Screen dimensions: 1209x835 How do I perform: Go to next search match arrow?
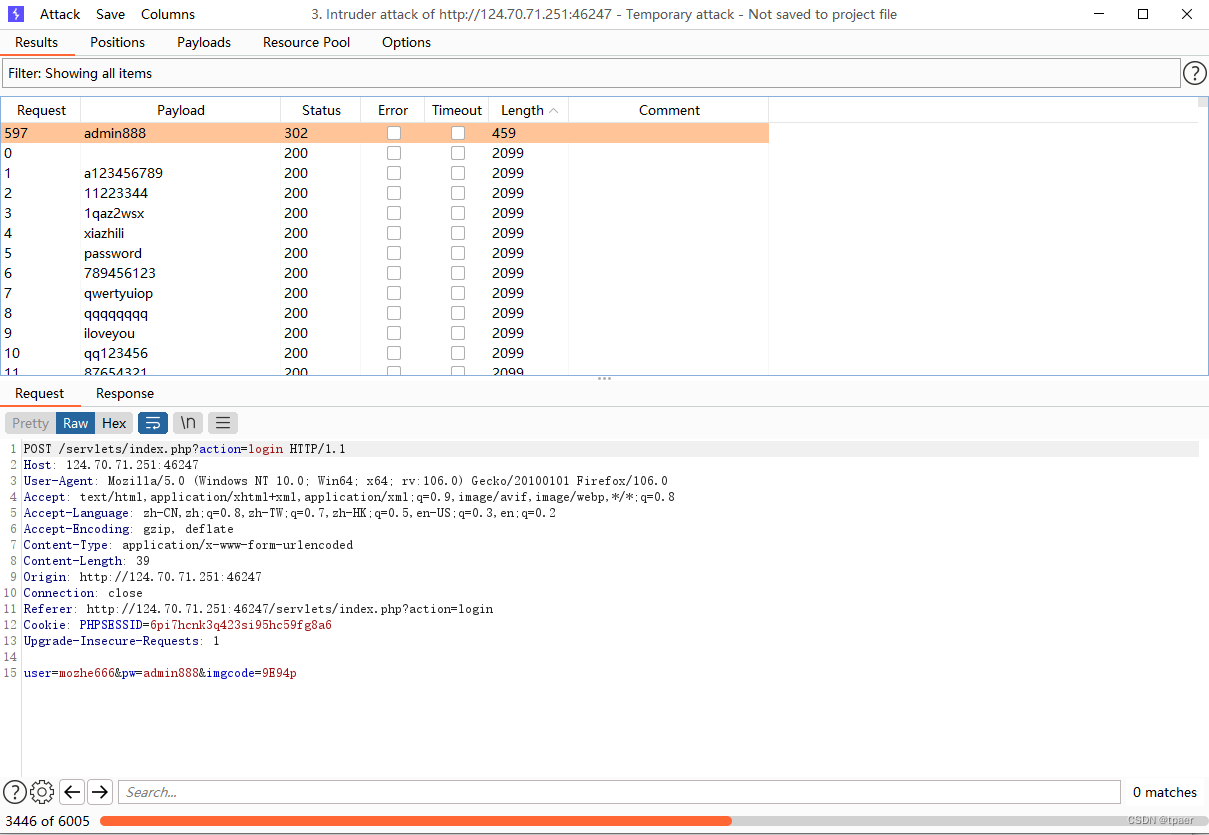tap(100, 792)
